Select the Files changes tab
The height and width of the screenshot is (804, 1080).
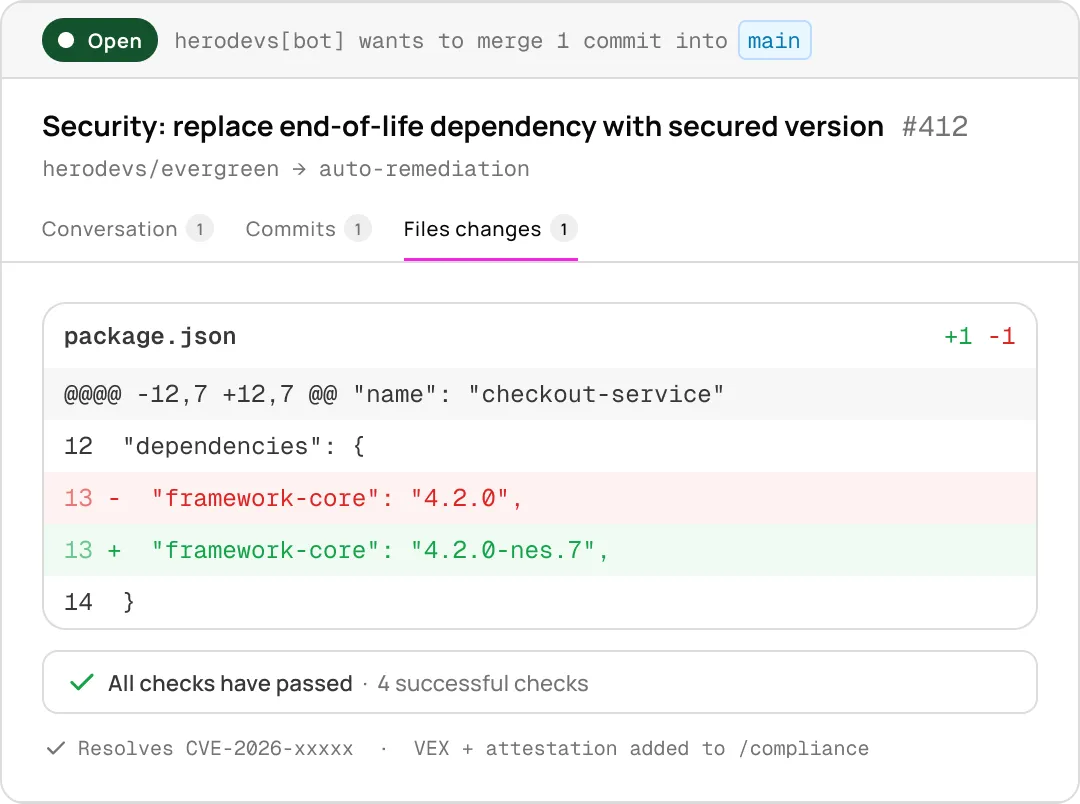(x=490, y=229)
